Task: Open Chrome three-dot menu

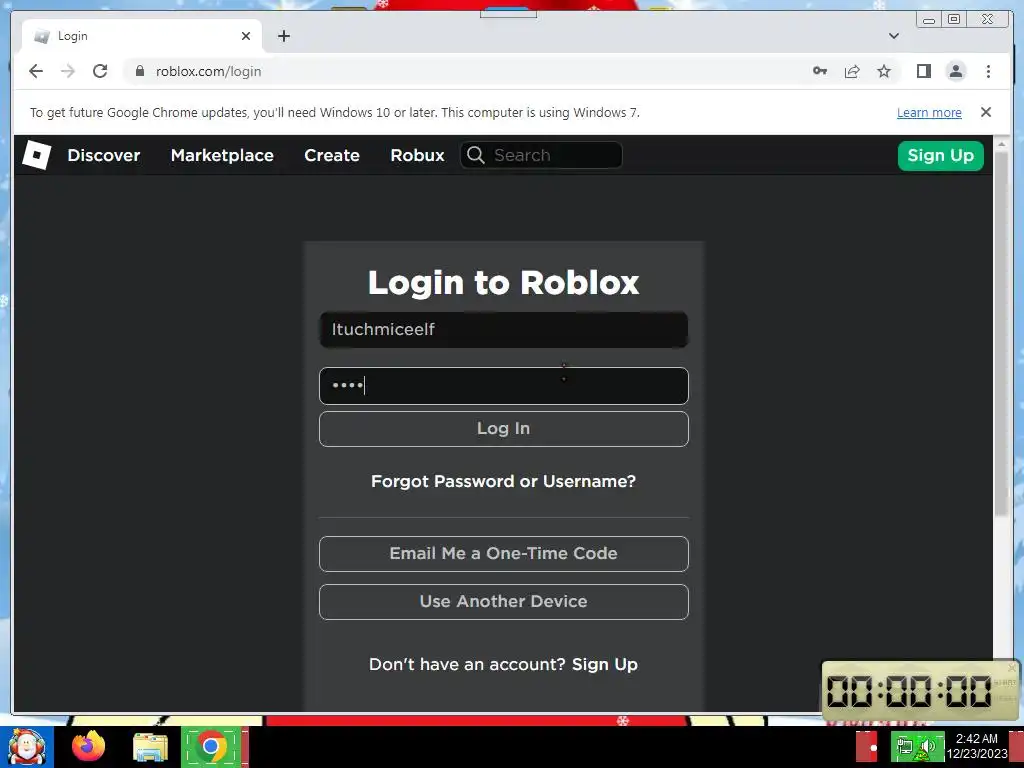Action: 988,71
